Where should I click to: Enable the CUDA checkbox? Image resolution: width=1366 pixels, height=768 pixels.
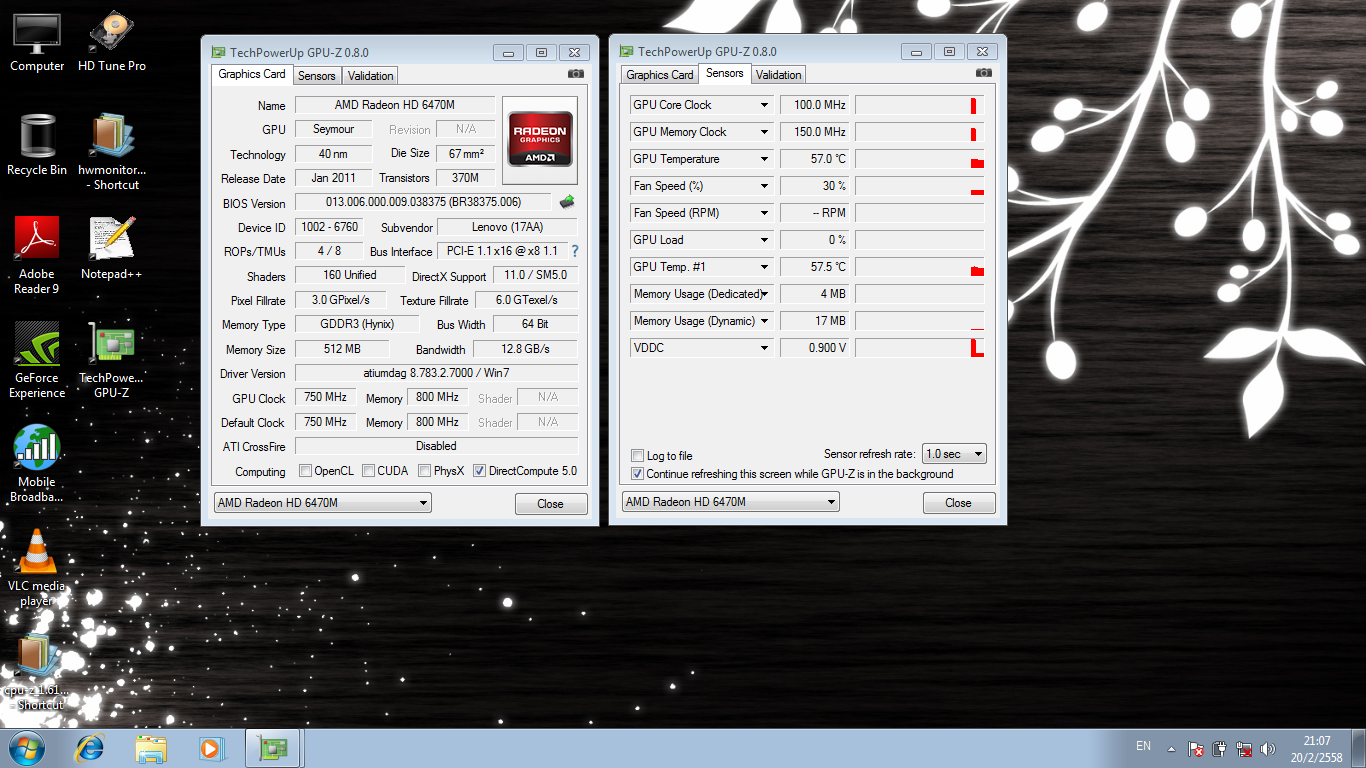[369, 471]
